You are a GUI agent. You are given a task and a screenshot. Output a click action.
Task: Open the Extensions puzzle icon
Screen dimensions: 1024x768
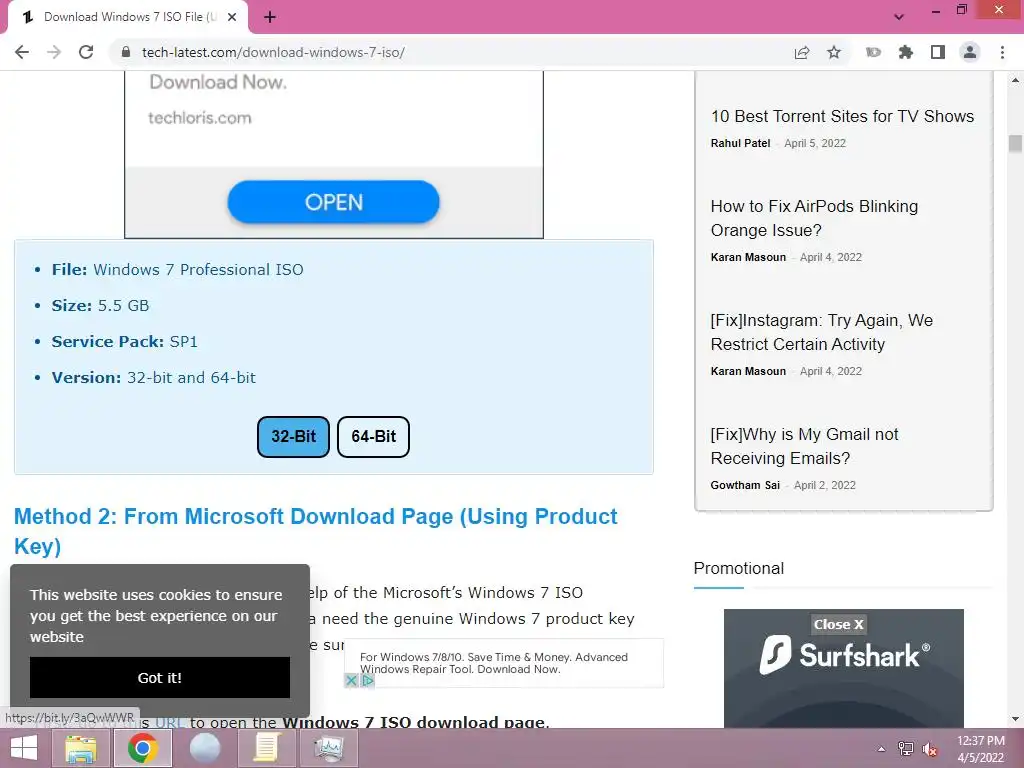[x=905, y=52]
